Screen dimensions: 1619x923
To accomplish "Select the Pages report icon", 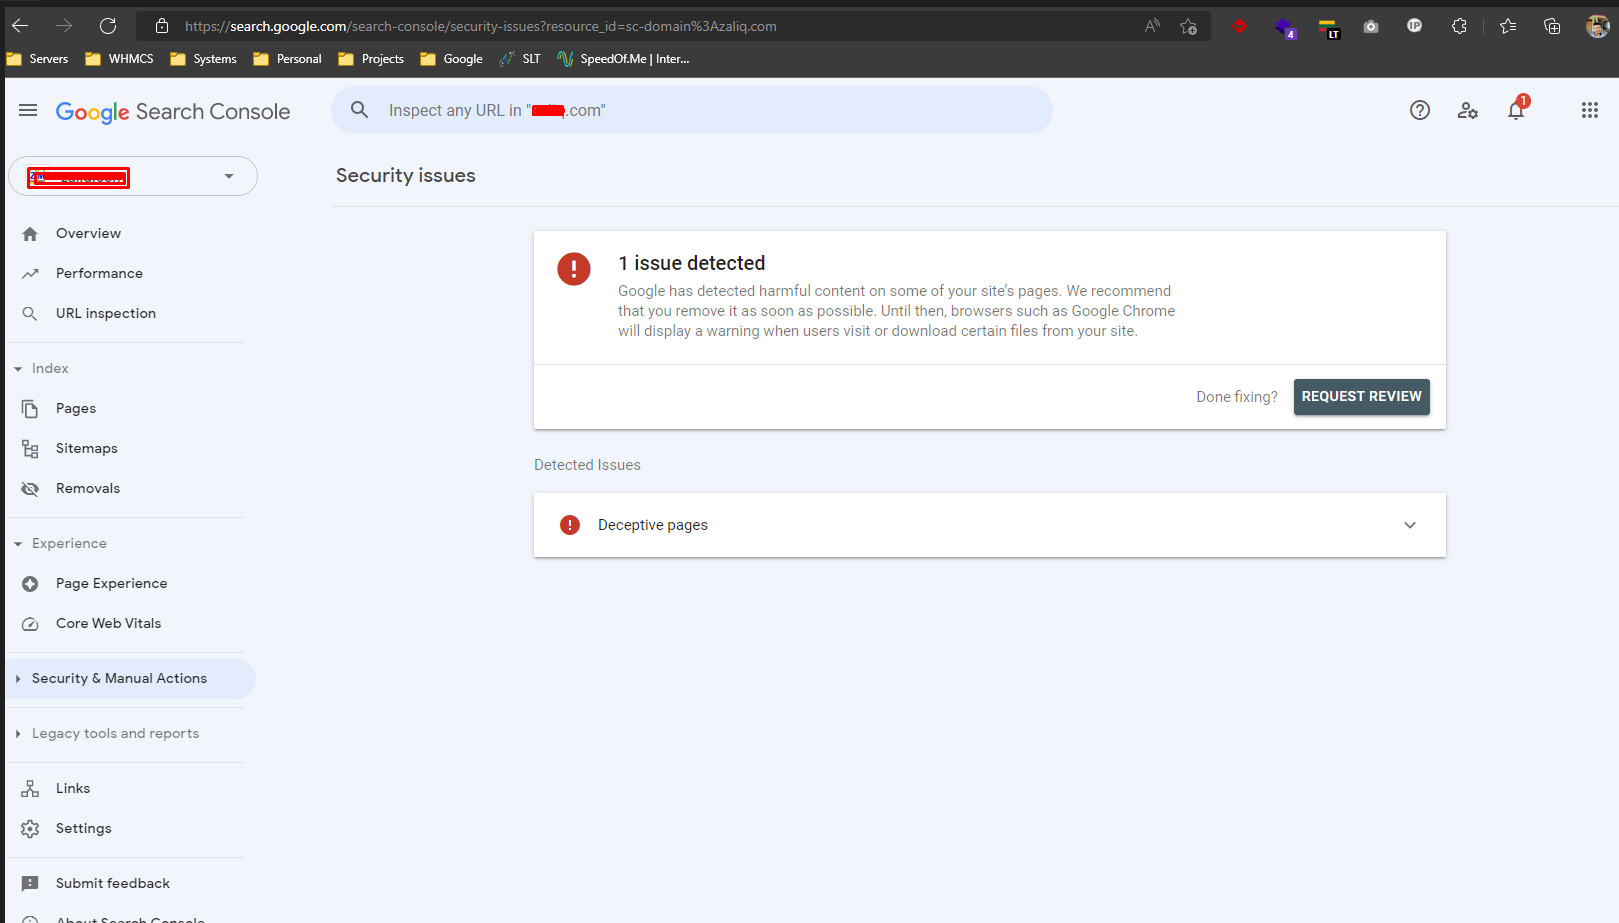I will click(x=30, y=408).
